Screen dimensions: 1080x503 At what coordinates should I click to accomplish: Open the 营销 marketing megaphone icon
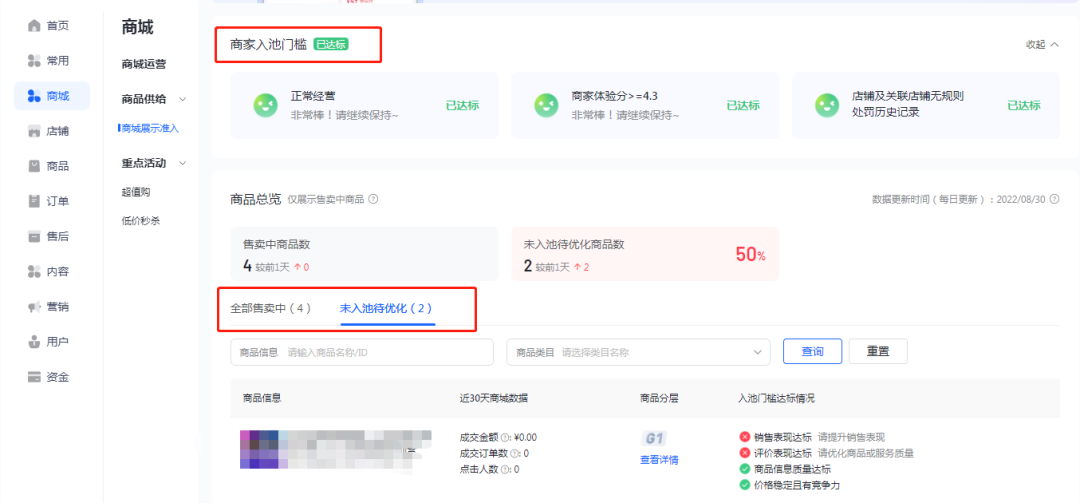34,307
